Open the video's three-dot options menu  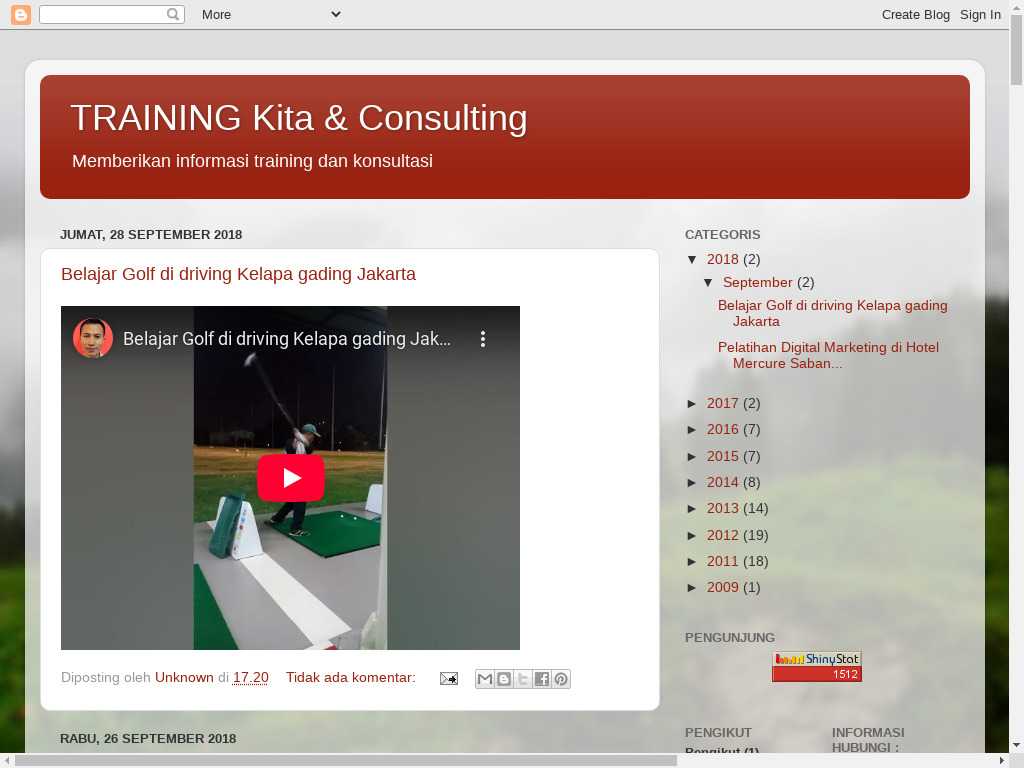[x=483, y=338]
